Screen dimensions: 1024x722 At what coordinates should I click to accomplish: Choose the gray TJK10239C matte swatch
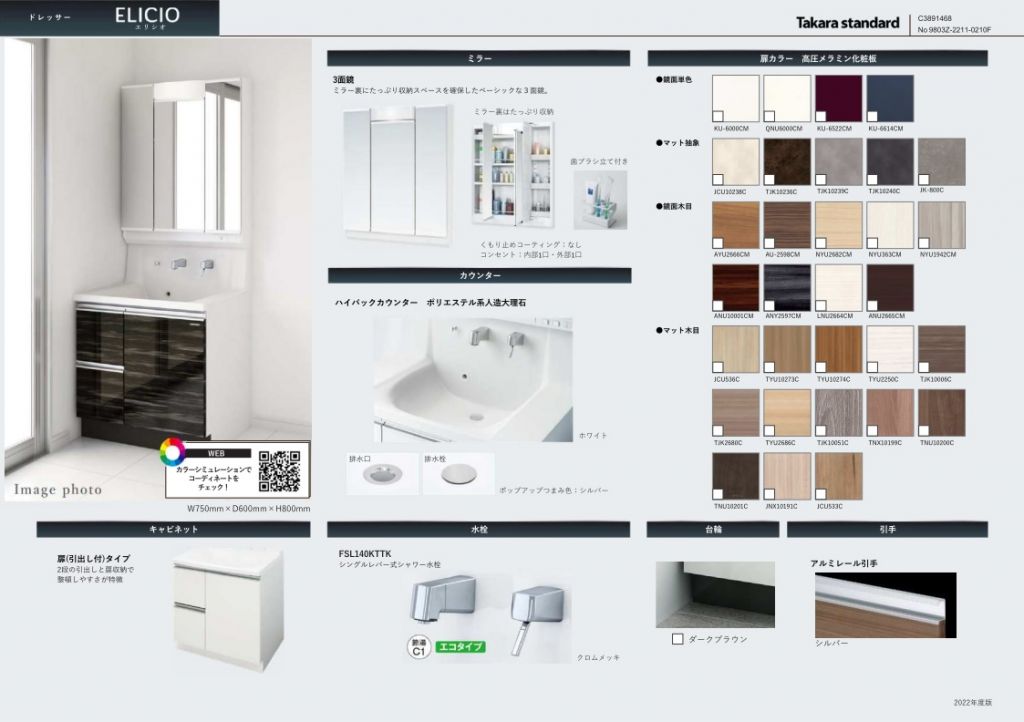pos(839,162)
